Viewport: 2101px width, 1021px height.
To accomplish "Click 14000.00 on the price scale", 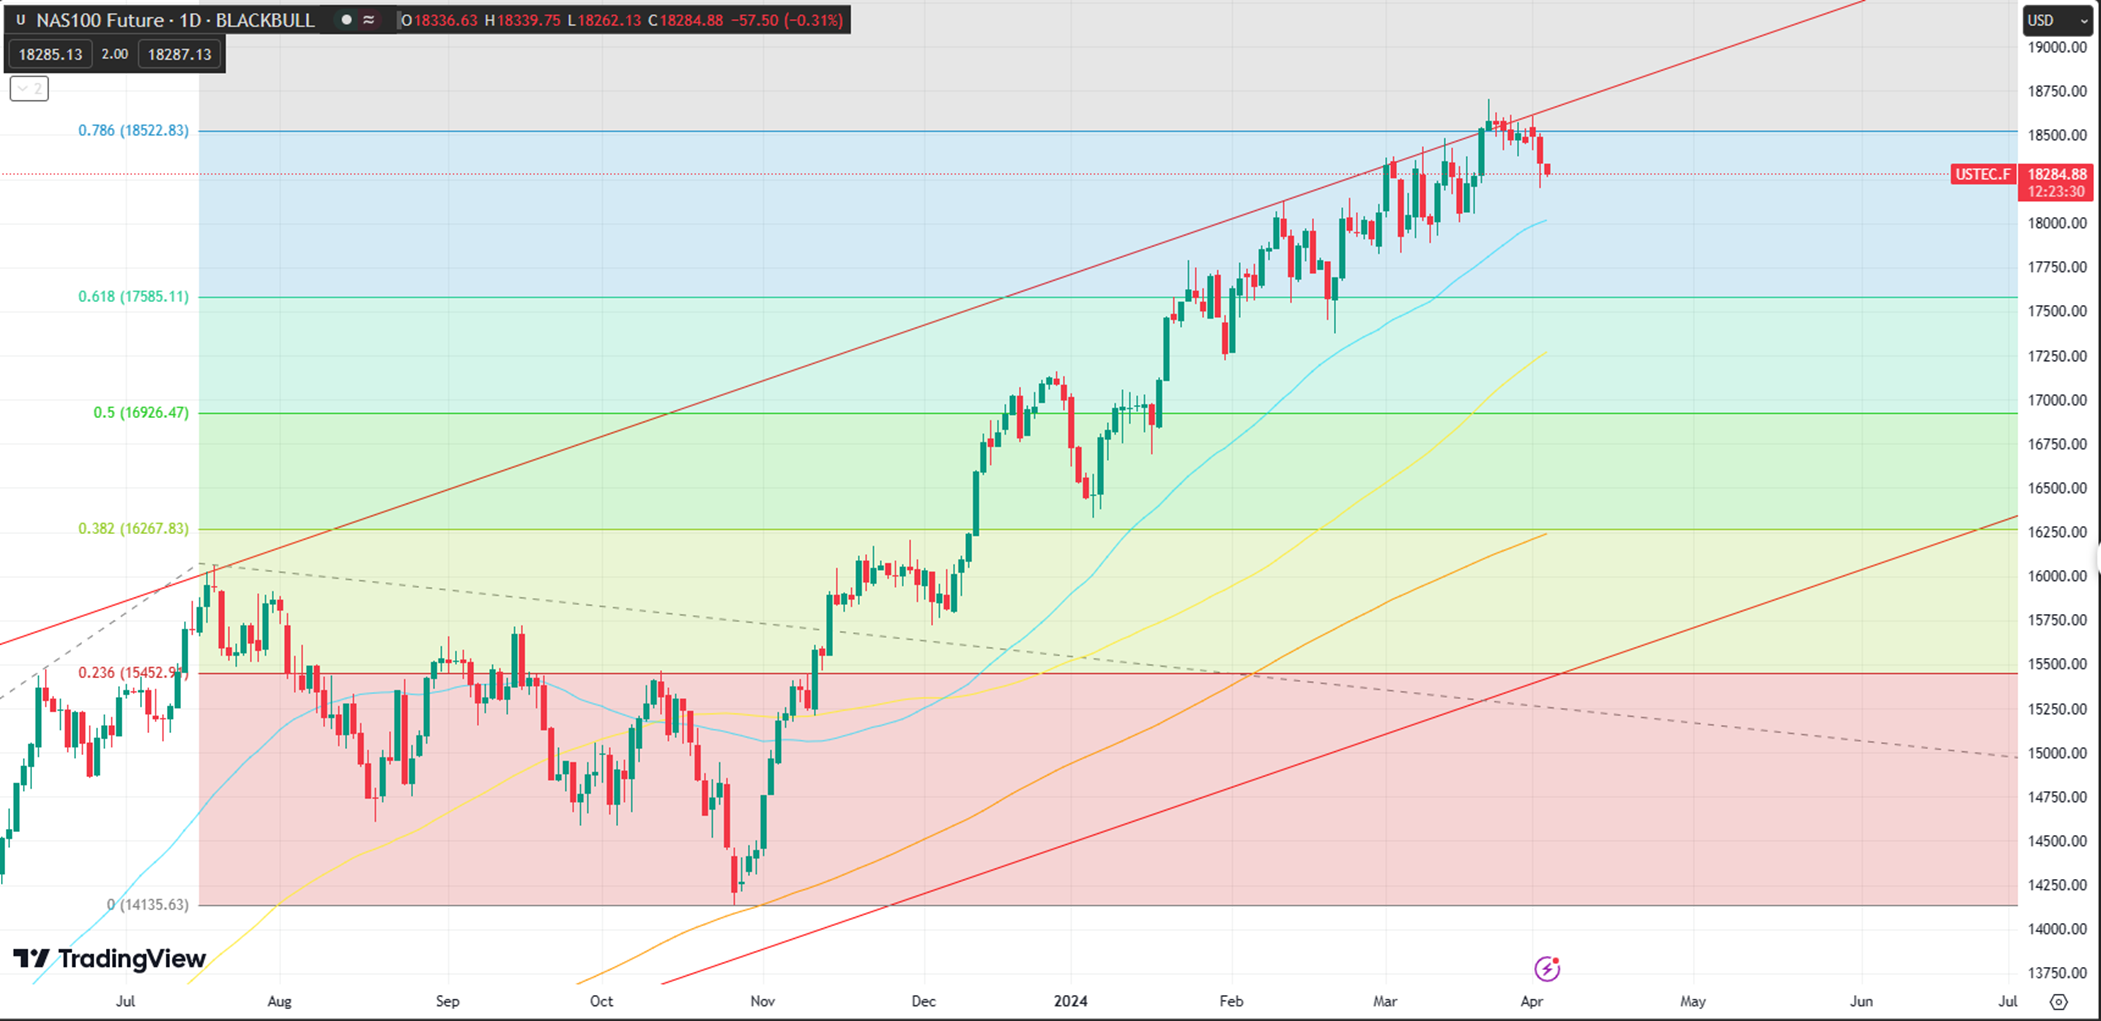I will [2057, 929].
